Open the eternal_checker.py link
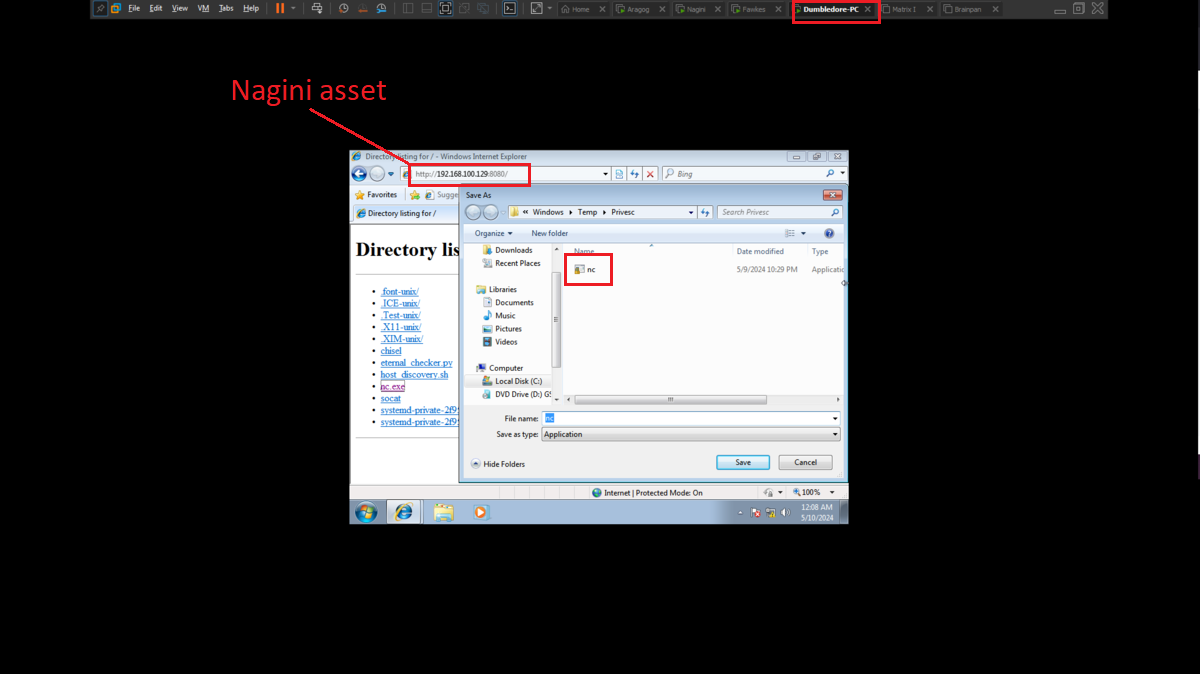Screen dimensions: 1200x674 tap(416, 363)
